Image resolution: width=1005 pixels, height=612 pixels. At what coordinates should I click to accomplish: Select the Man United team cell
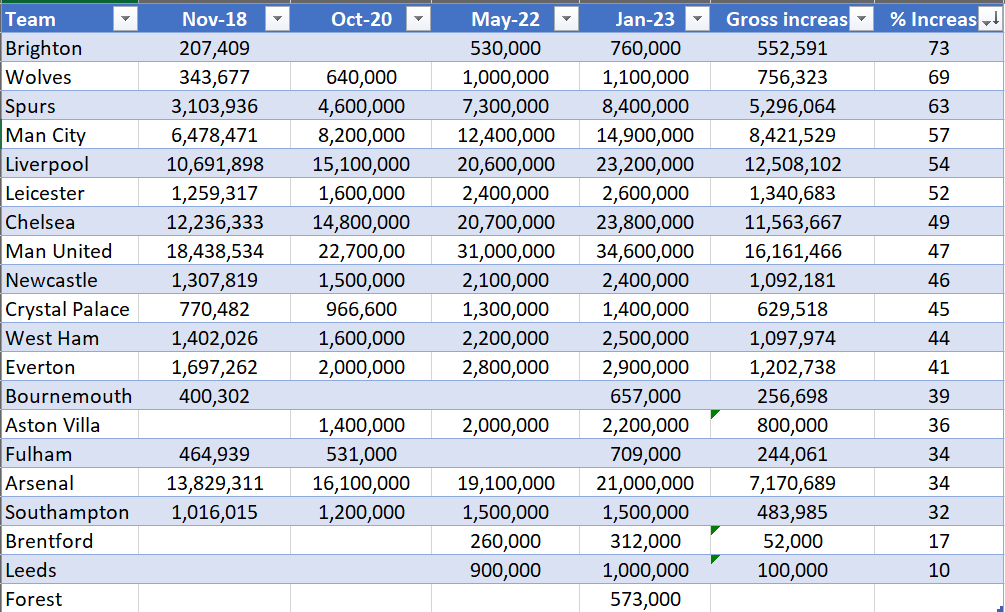click(x=70, y=251)
